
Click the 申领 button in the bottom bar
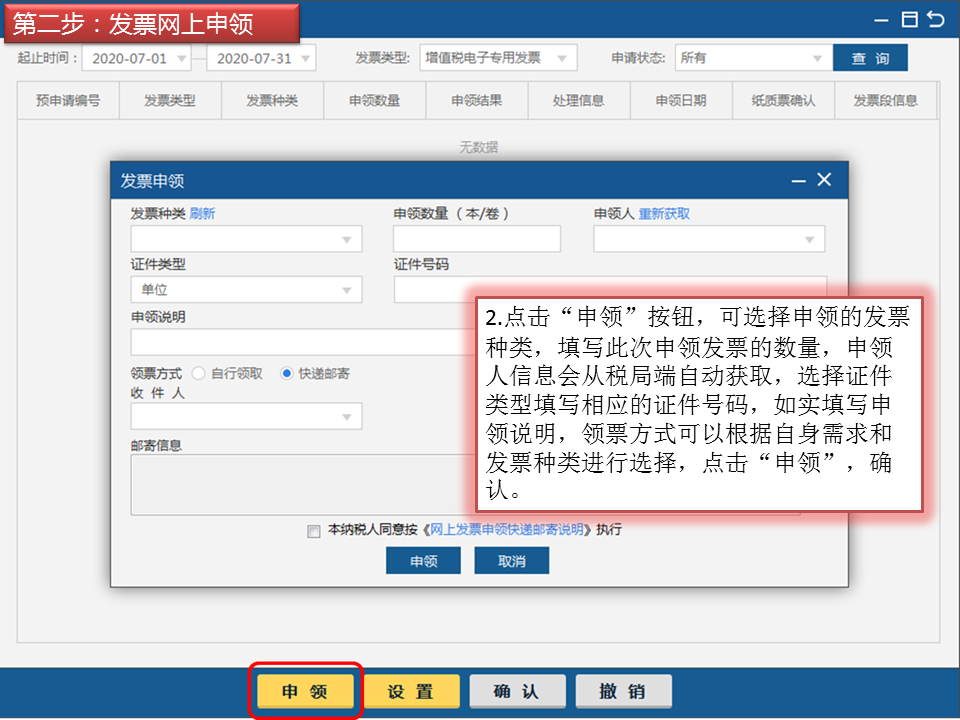[x=305, y=691]
